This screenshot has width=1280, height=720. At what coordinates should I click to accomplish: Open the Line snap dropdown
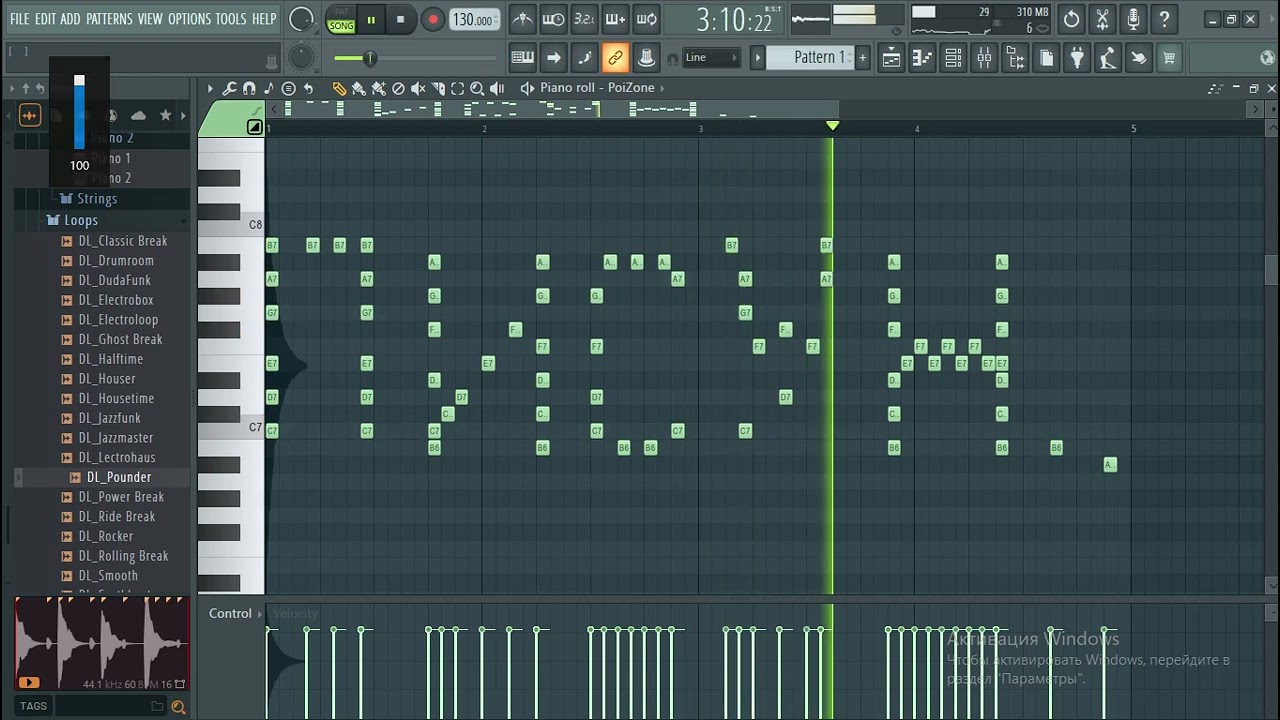(711, 58)
